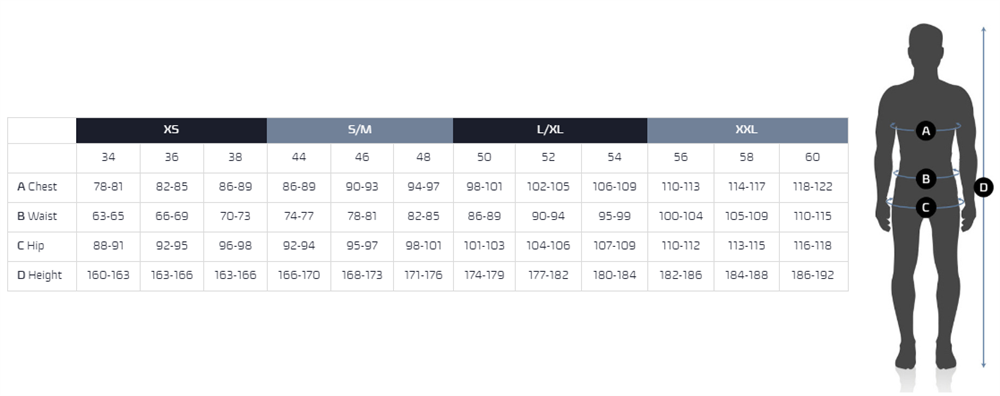Screen dimensions: 1000x396
Task: Click the D Height row label
Action: point(40,275)
